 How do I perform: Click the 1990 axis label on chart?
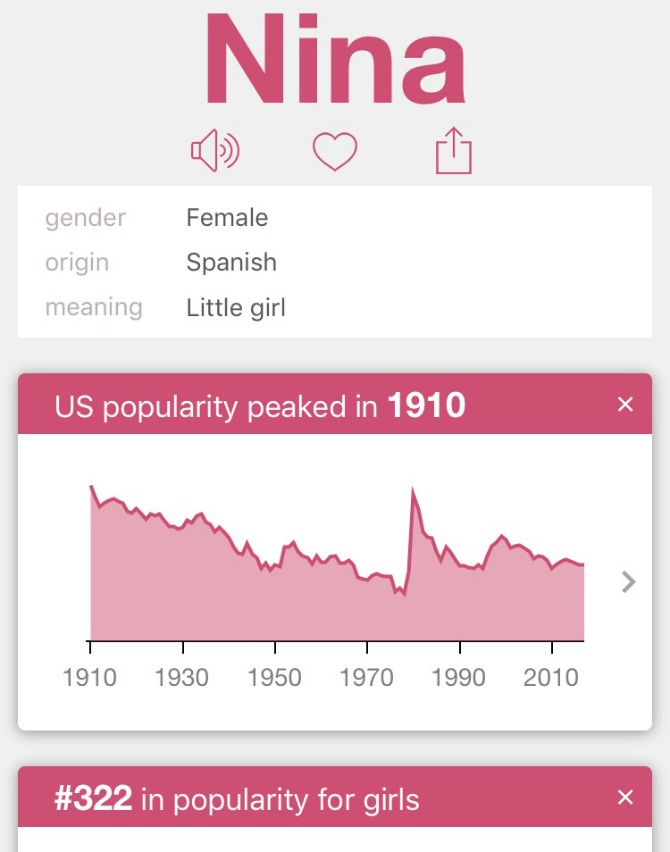458,678
